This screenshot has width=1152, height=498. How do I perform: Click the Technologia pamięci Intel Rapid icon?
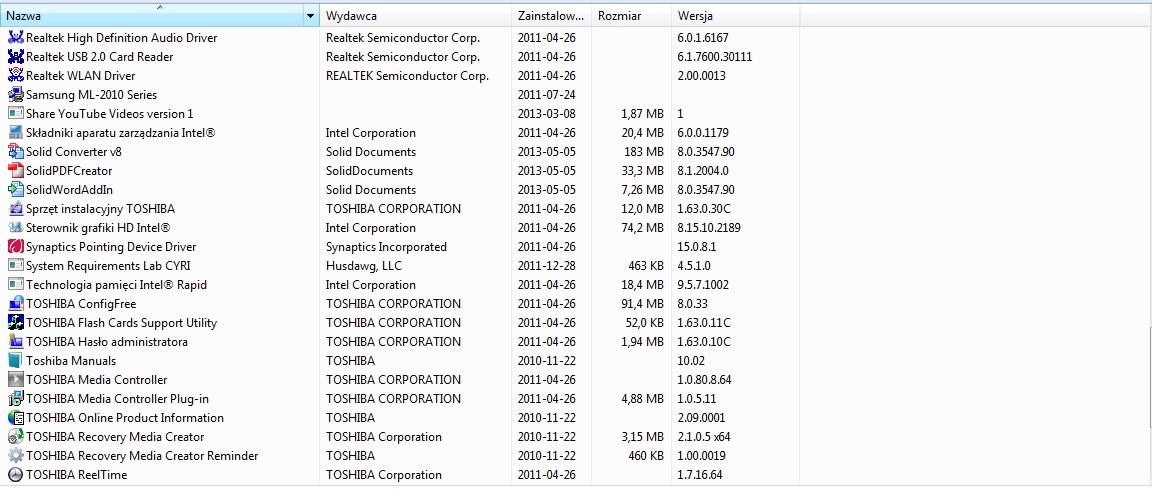[x=15, y=285]
